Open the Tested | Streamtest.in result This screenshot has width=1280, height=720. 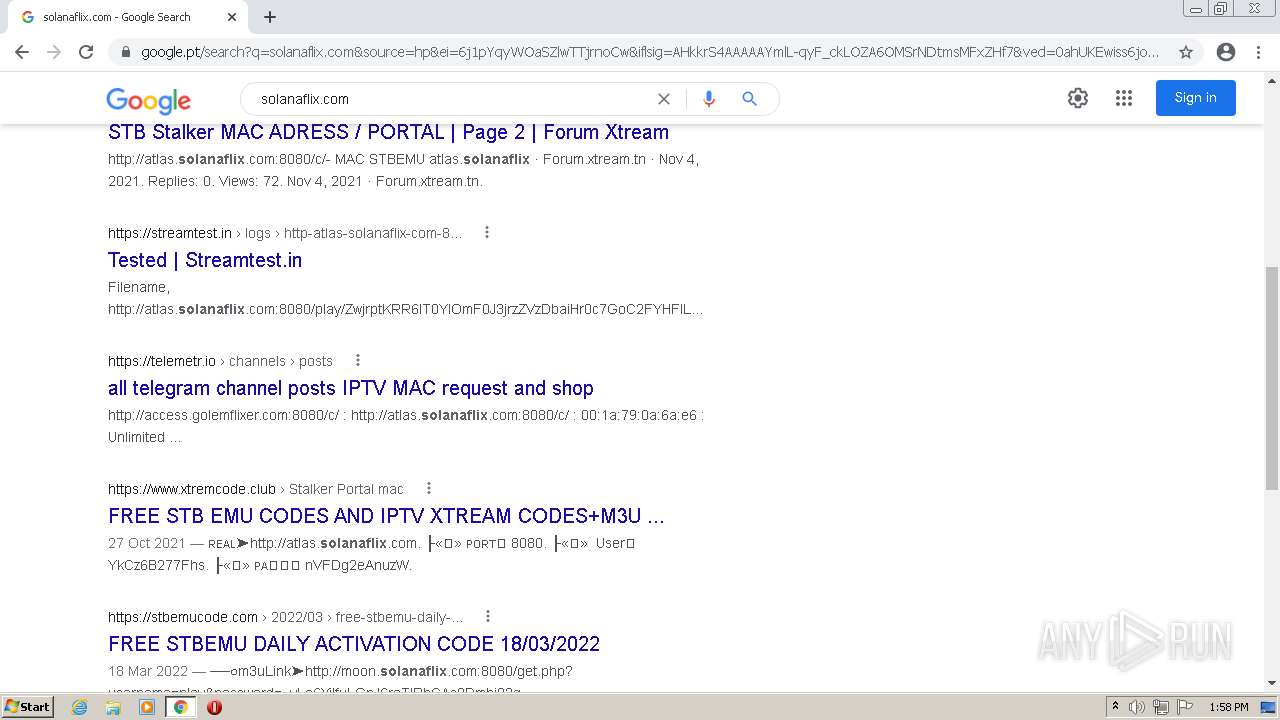(x=205, y=260)
